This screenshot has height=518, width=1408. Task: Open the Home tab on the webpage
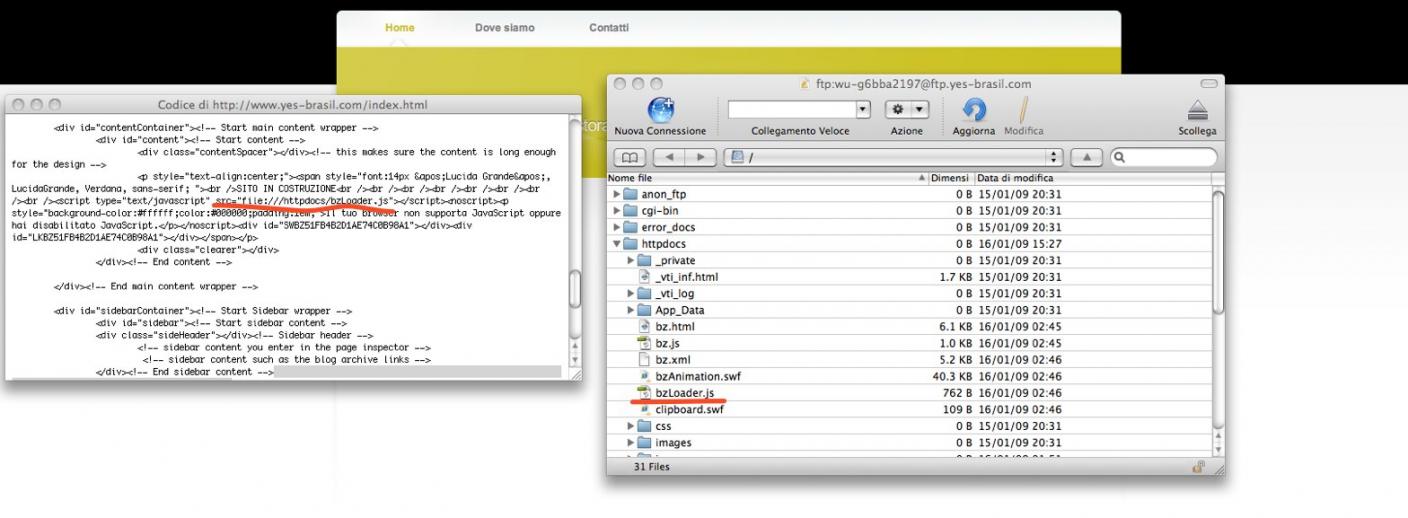coord(400,28)
